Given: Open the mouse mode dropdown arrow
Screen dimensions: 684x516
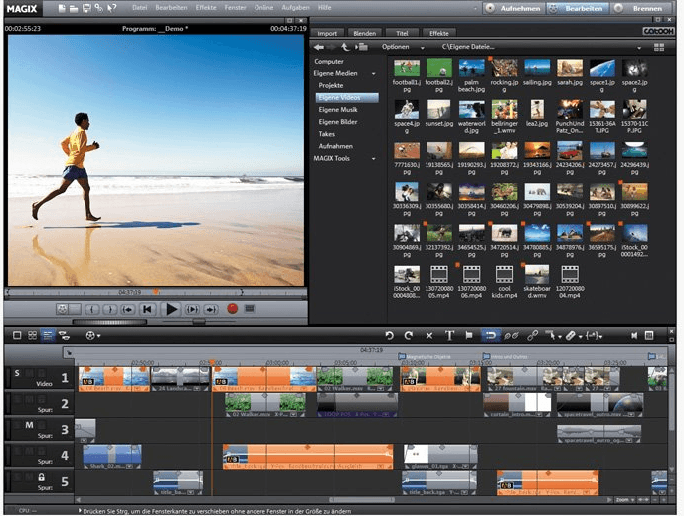Looking at the screenshot, I should tap(560, 337).
